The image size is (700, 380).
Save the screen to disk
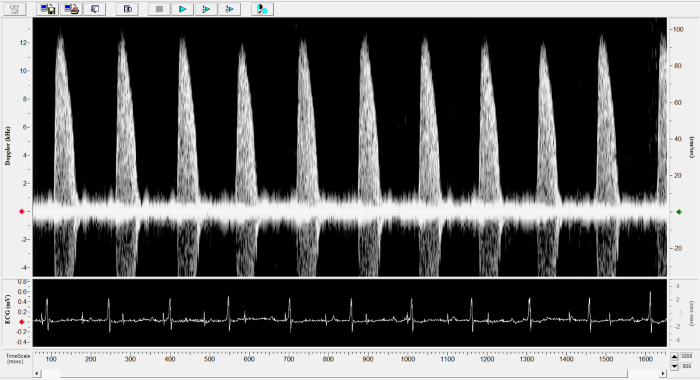[48, 9]
